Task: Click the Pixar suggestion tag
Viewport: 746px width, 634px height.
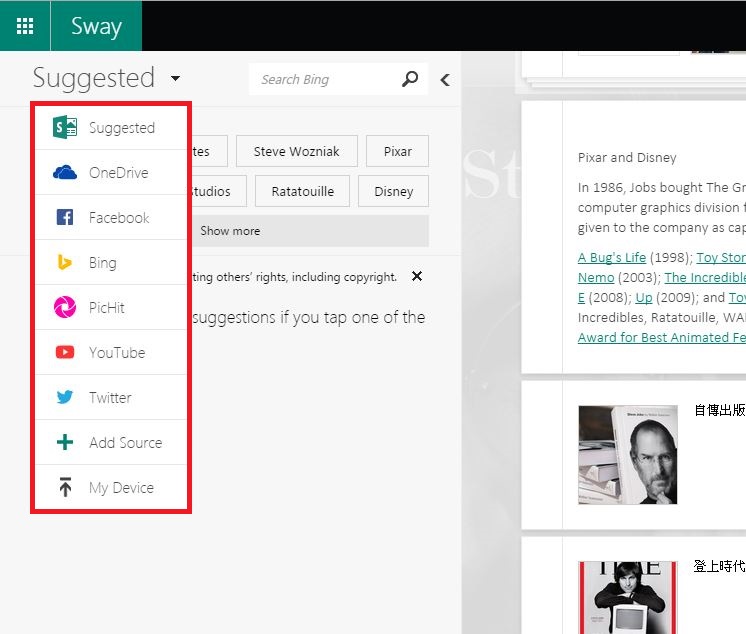Action: tap(397, 151)
